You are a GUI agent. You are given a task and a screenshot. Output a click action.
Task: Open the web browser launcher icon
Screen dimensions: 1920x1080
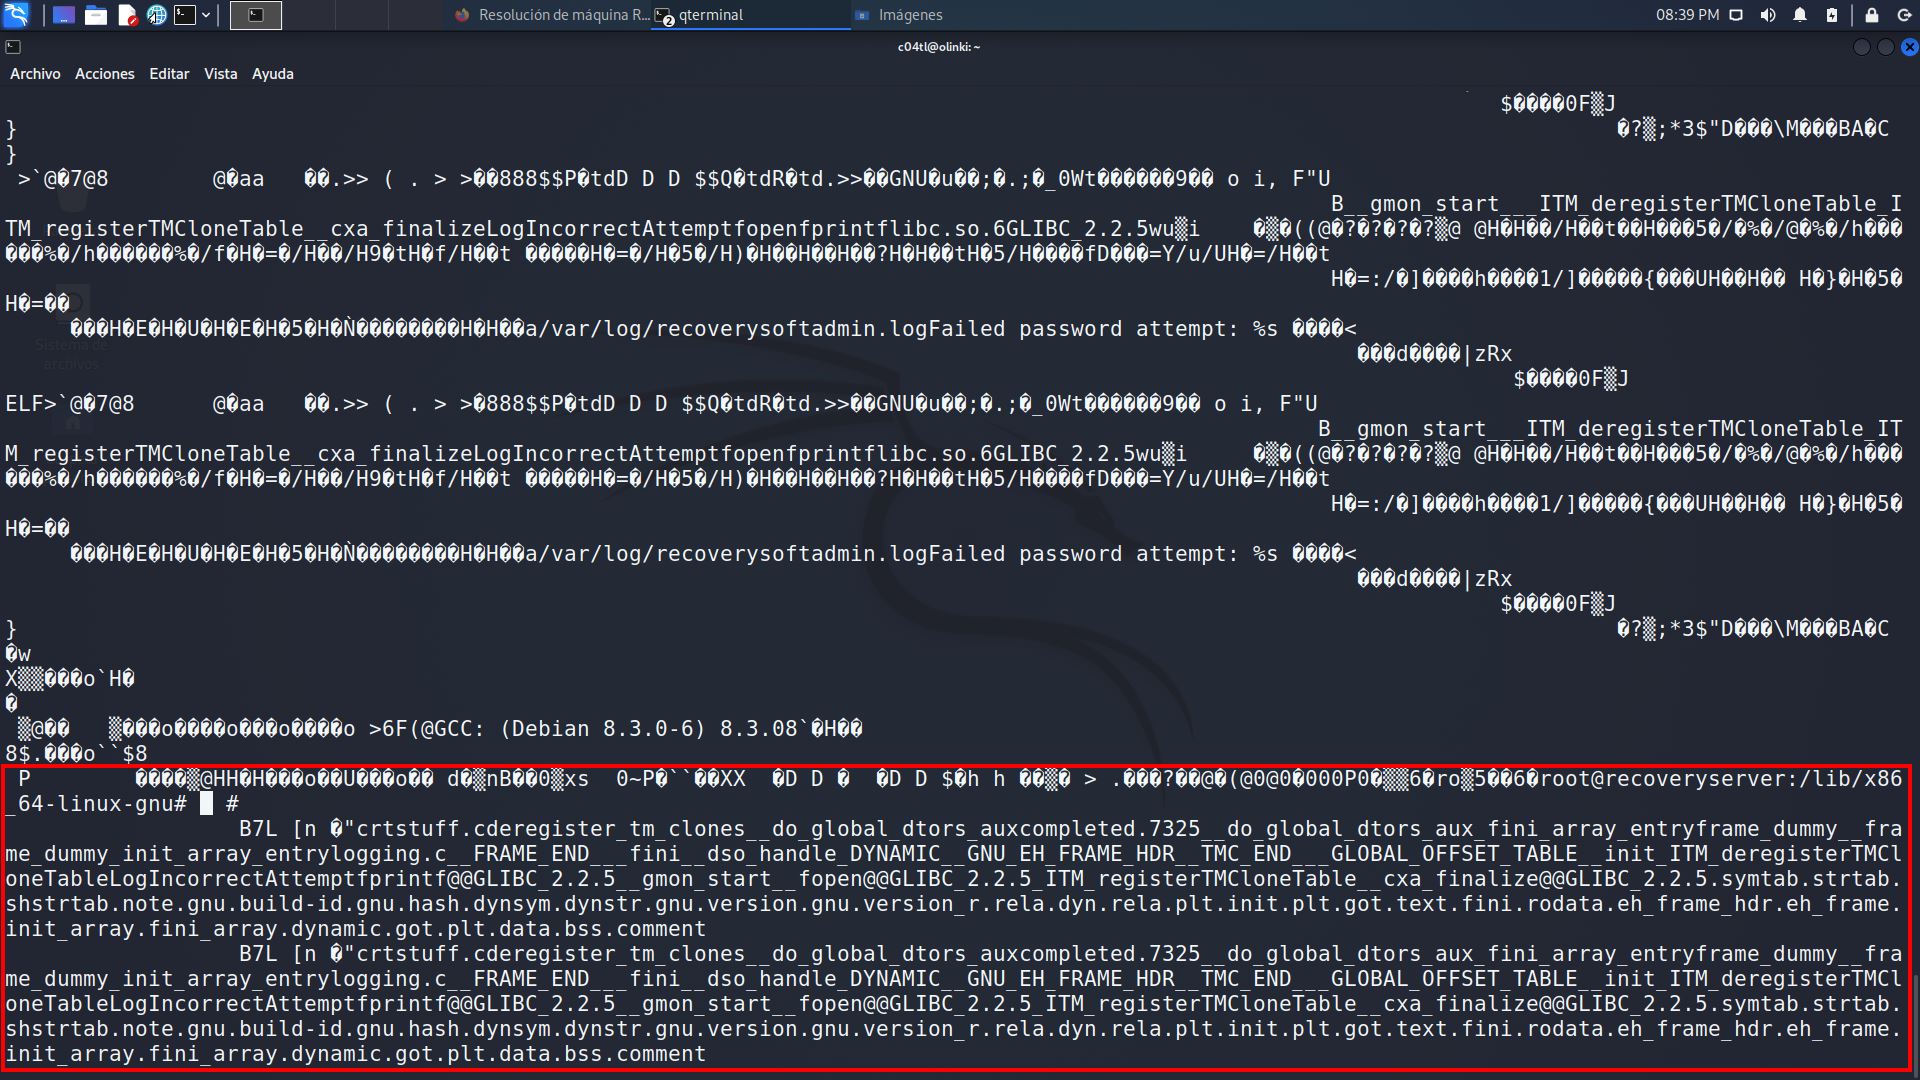(x=157, y=14)
